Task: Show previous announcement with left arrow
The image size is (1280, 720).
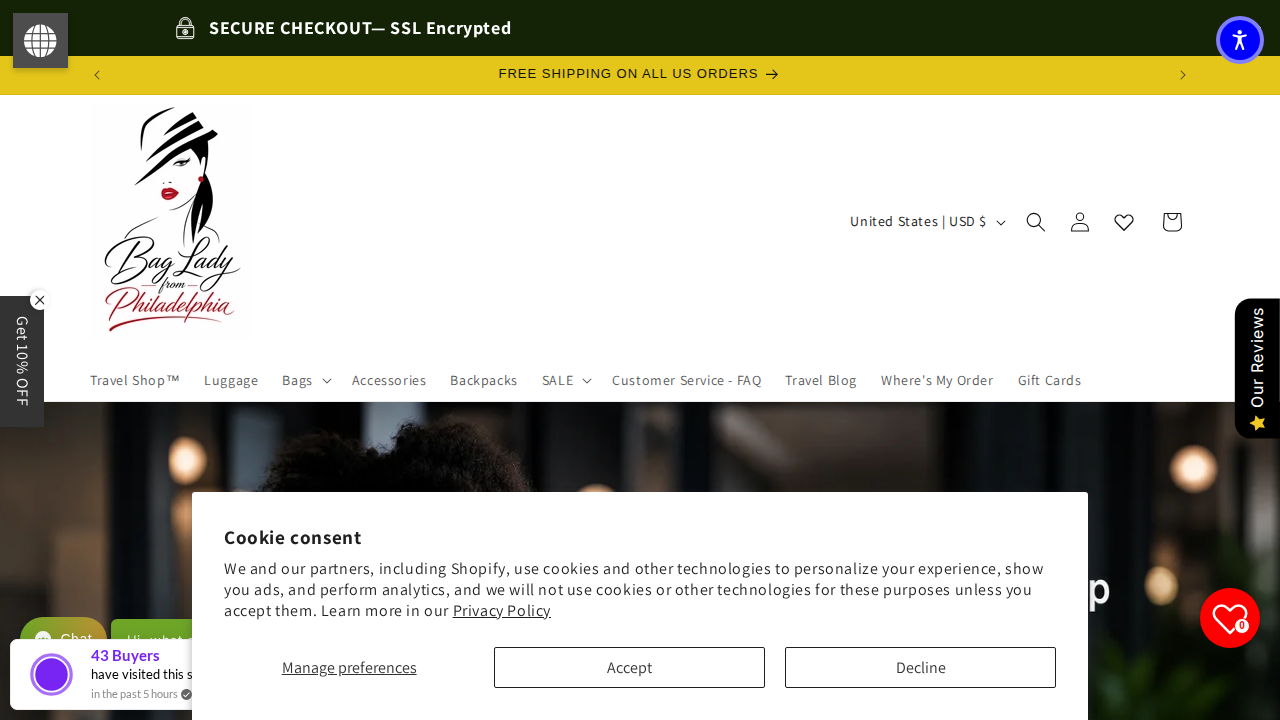Action: [97, 75]
